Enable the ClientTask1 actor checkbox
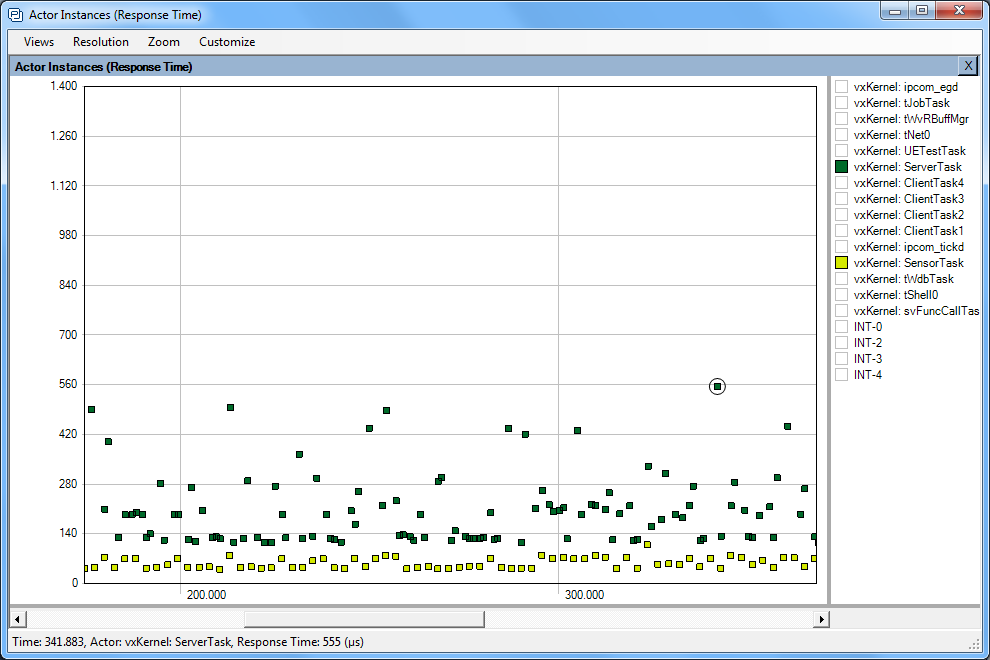Image resolution: width=990 pixels, height=660 pixels. [x=841, y=231]
